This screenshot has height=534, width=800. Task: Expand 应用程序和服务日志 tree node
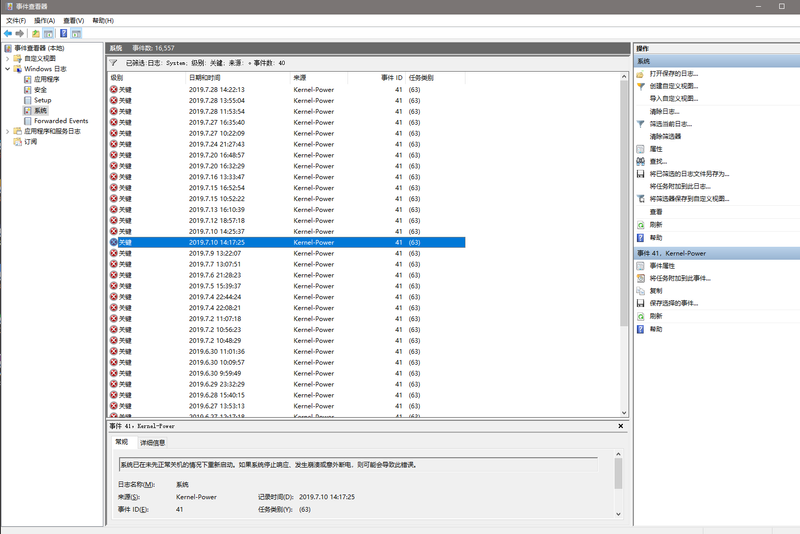pyautogui.click(x=8, y=131)
